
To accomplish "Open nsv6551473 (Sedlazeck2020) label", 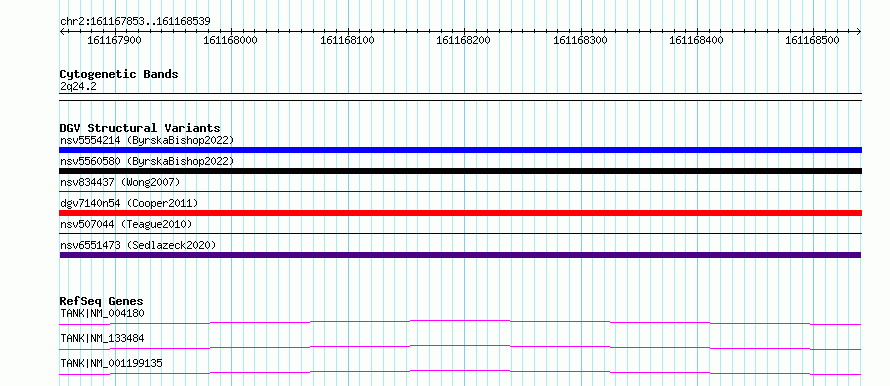I will [x=138, y=245].
